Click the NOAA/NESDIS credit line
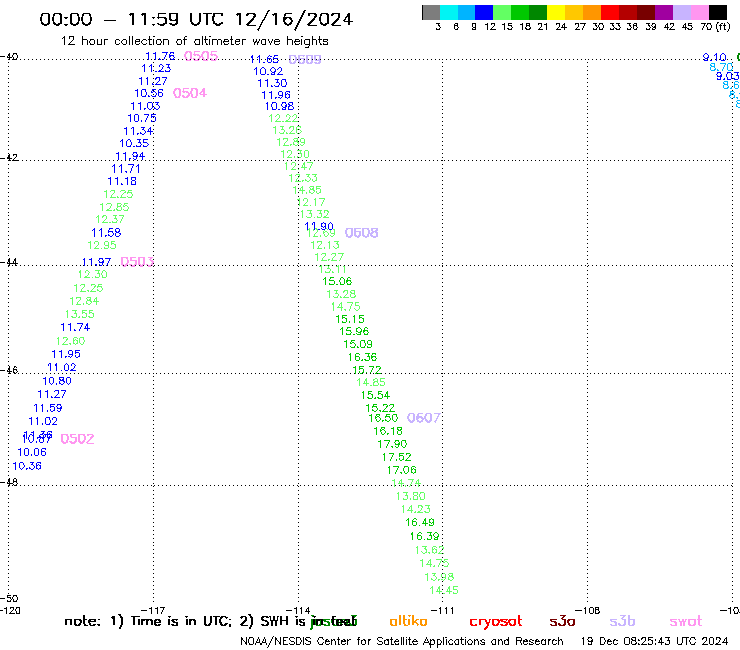The image size is (740, 650). point(402,641)
